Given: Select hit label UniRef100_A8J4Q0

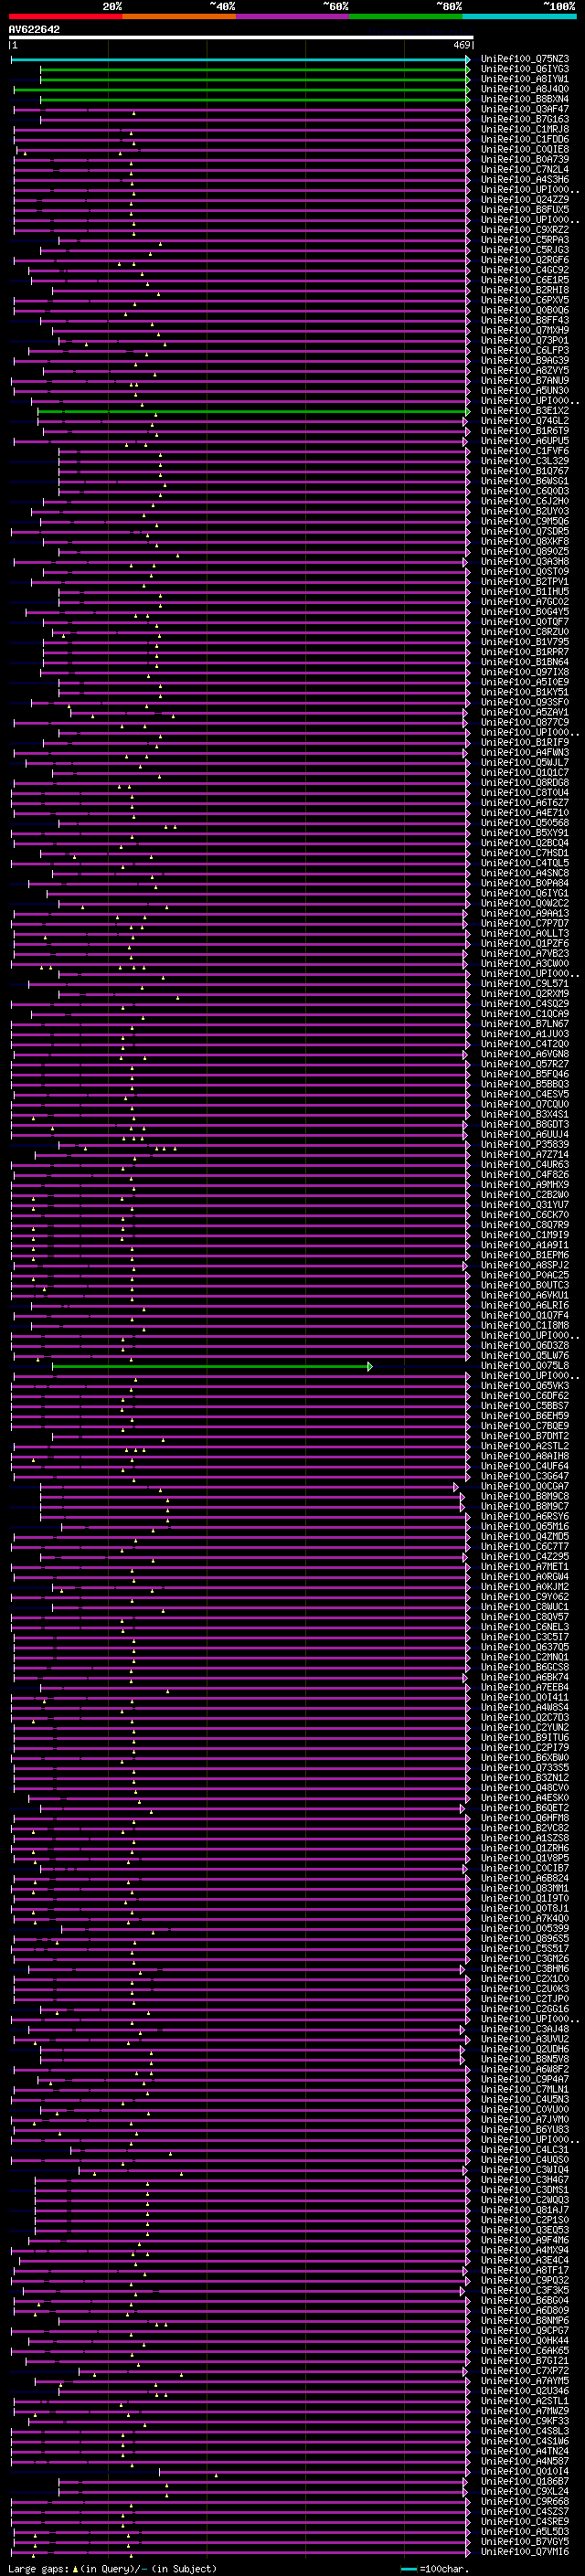Looking at the screenshot, I should (525, 90).
